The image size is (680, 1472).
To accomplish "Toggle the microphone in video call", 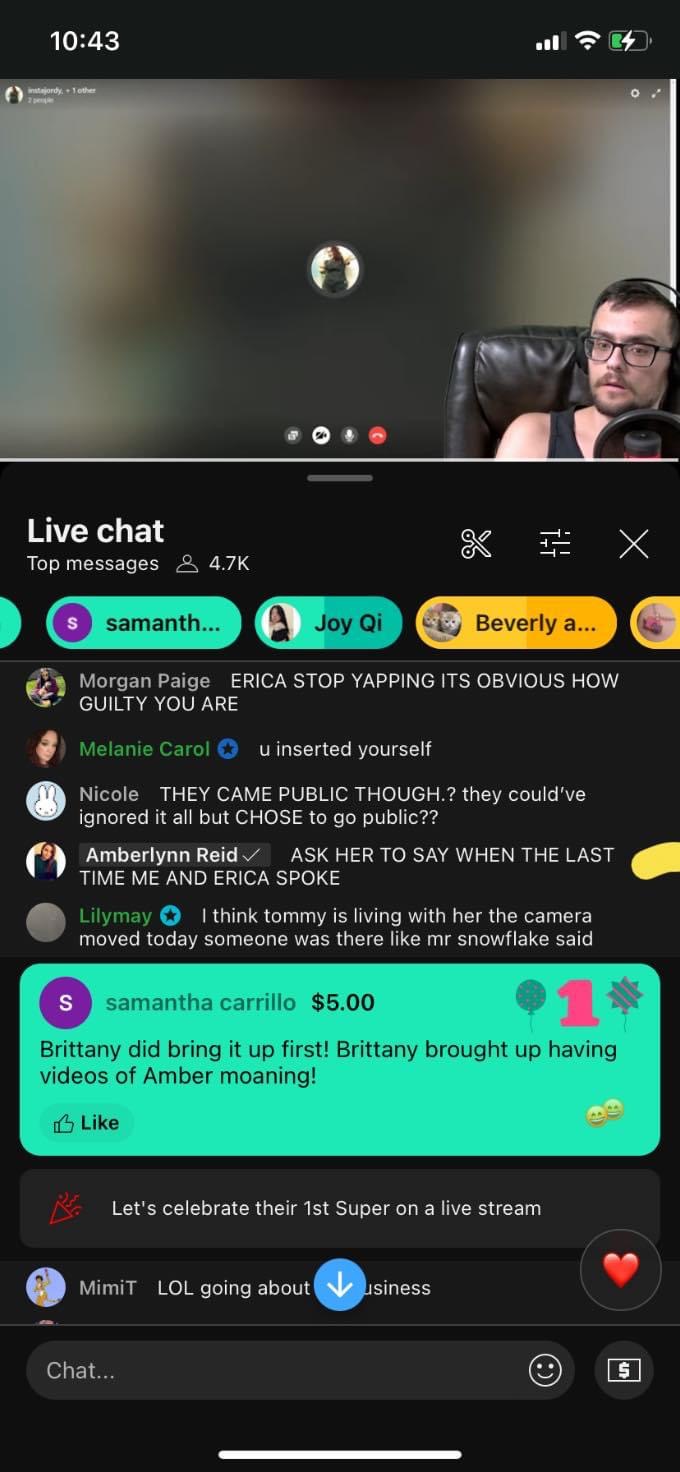I will [x=349, y=435].
